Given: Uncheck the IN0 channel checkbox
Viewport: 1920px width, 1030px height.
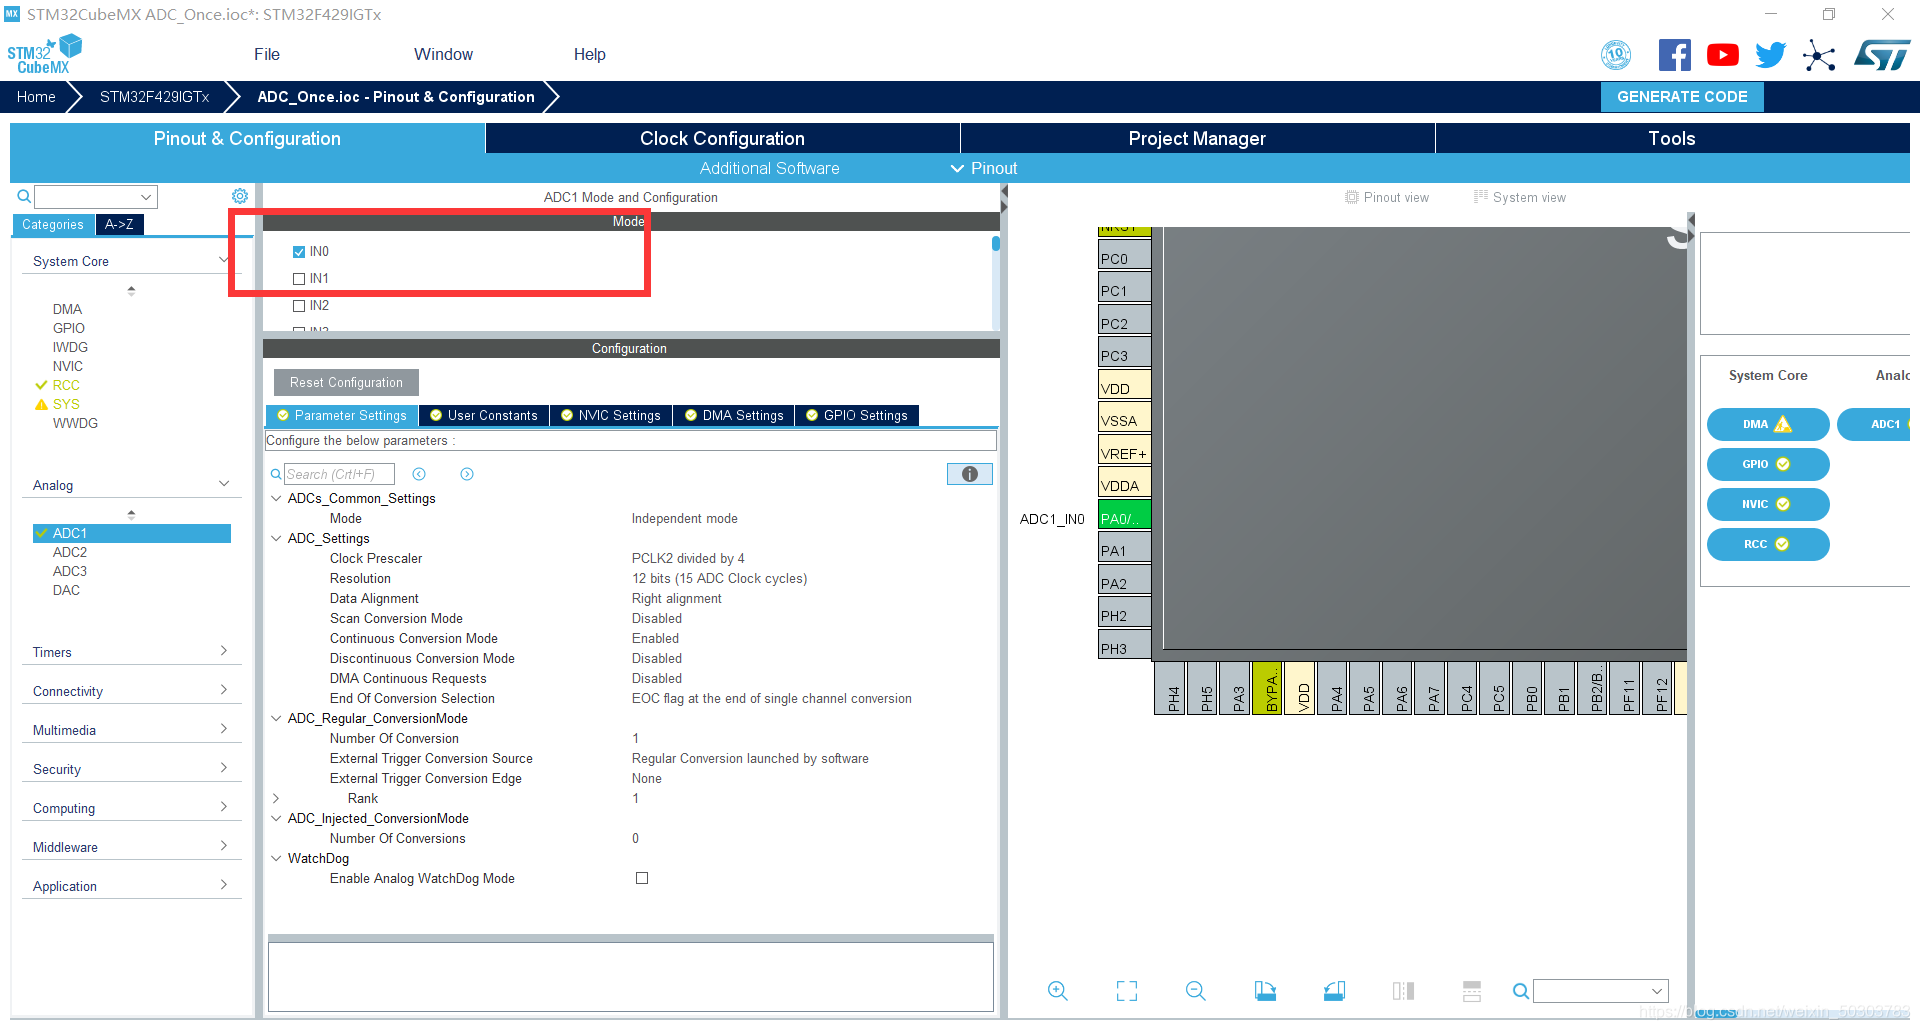Looking at the screenshot, I should point(299,252).
